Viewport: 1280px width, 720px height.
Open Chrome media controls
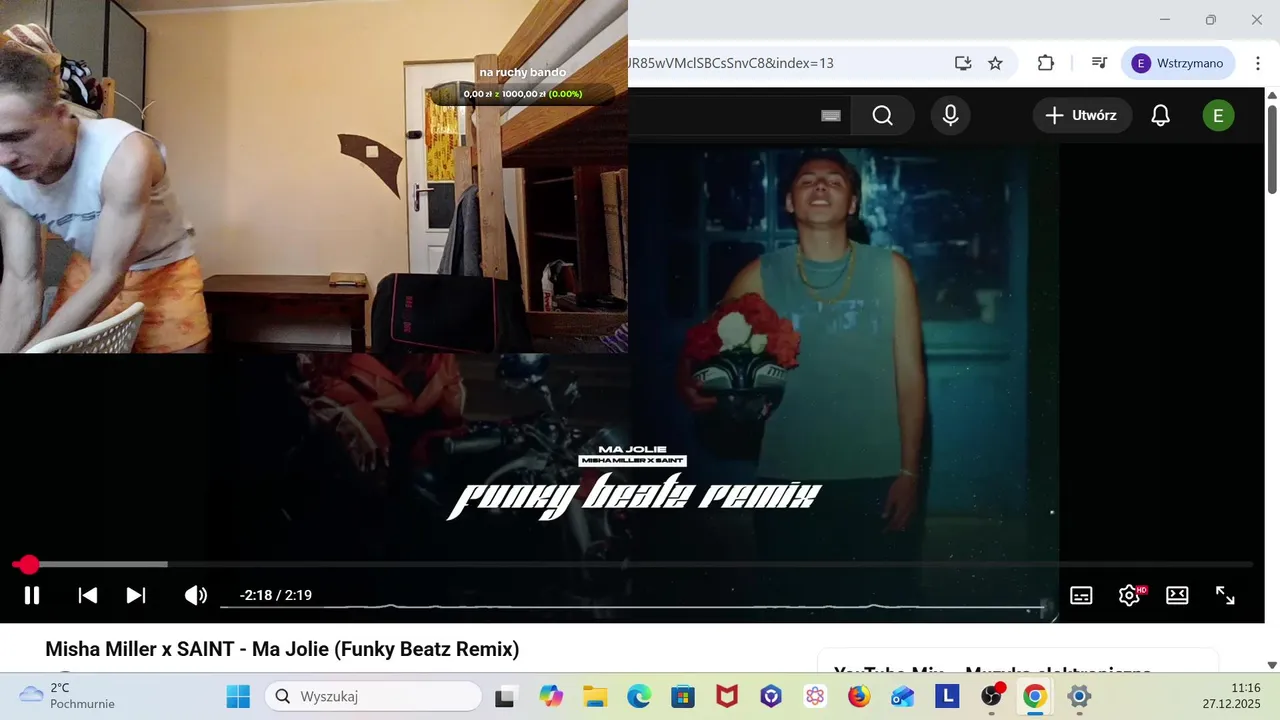coord(1099,63)
